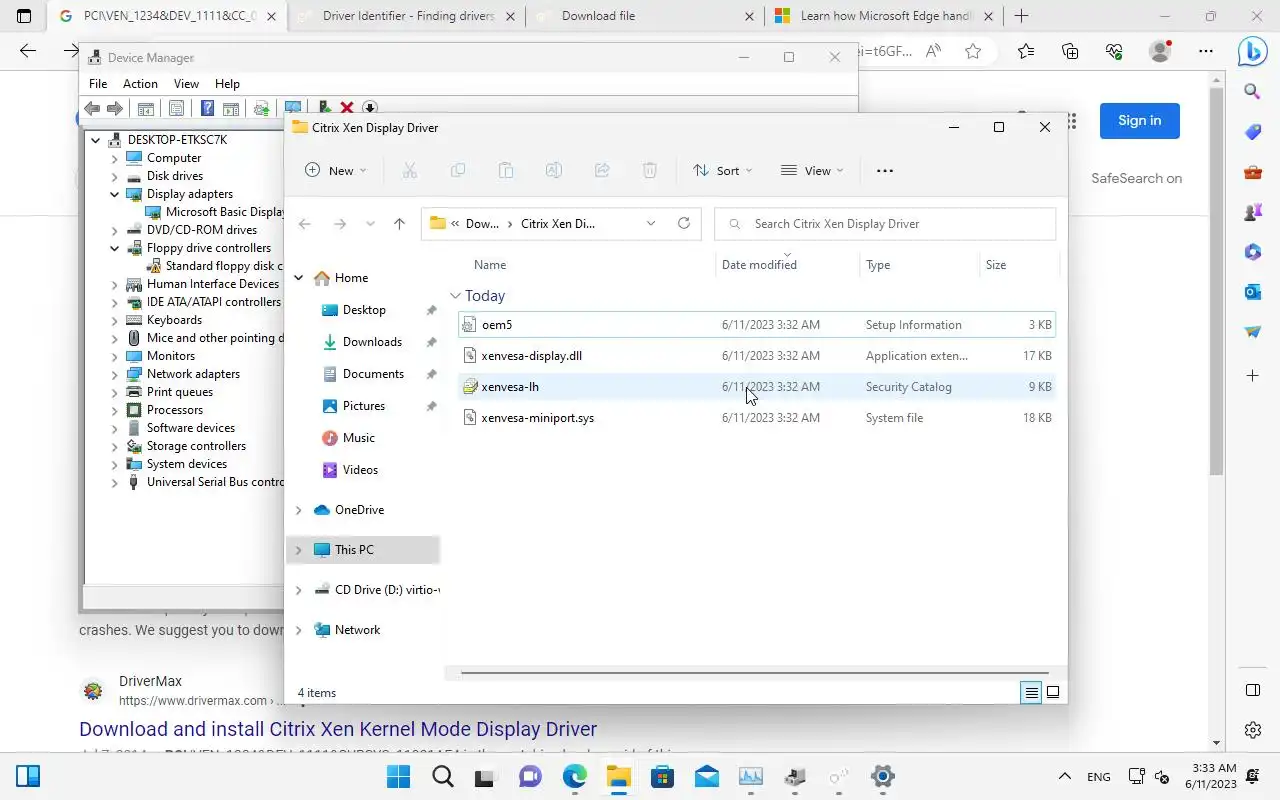Expand Network in the navigation pane

[298, 630]
